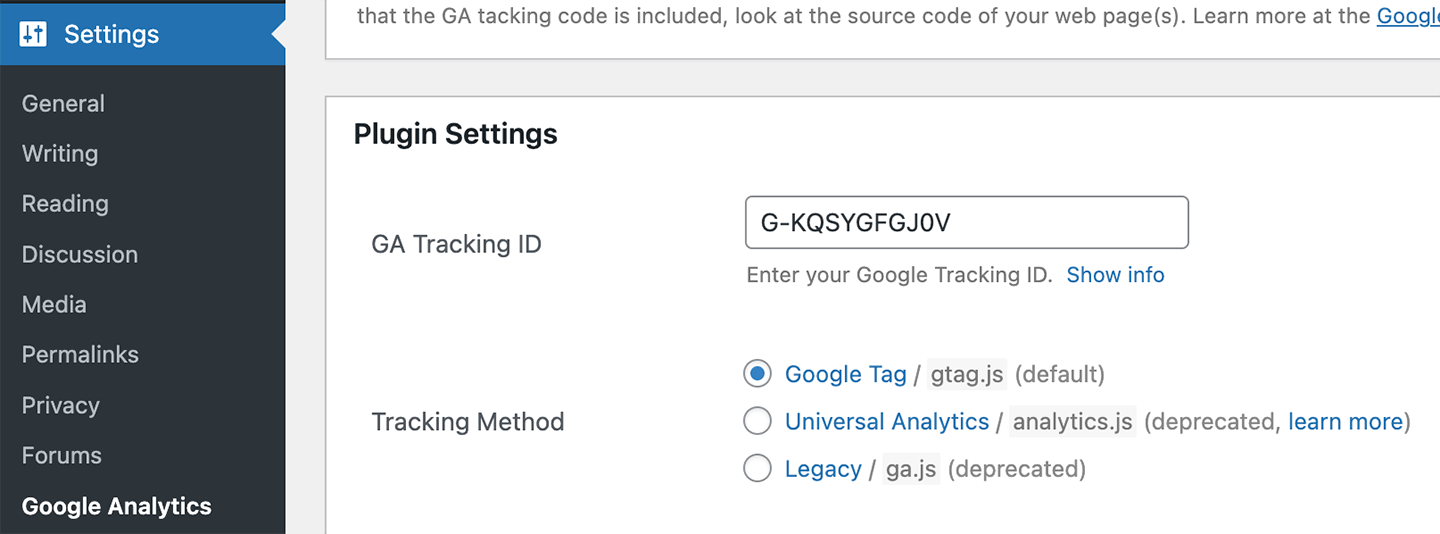Navigate to Discussion settings
The height and width of the screenshot is (534, 1440).
pos(80,254)
